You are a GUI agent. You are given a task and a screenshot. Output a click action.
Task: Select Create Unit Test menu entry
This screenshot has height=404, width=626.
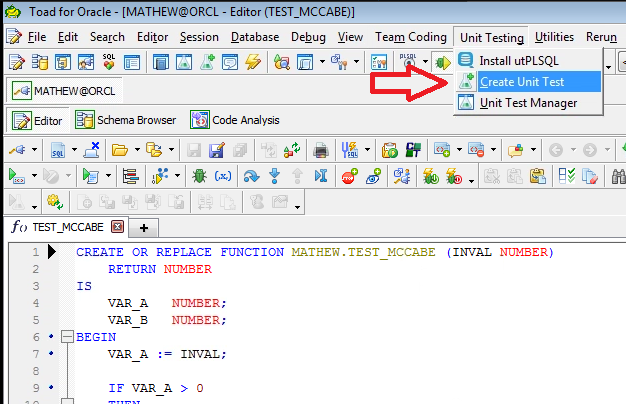pos(528,82)
